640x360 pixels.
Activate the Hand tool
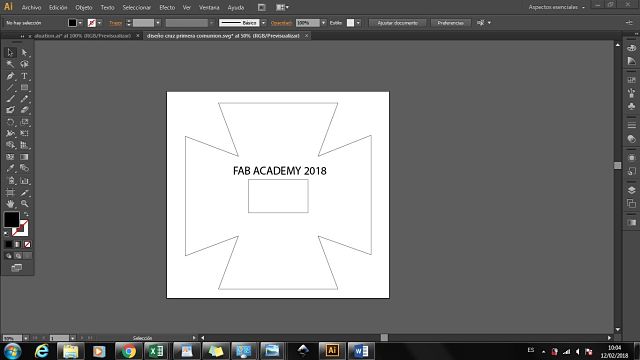coord(10,204)
